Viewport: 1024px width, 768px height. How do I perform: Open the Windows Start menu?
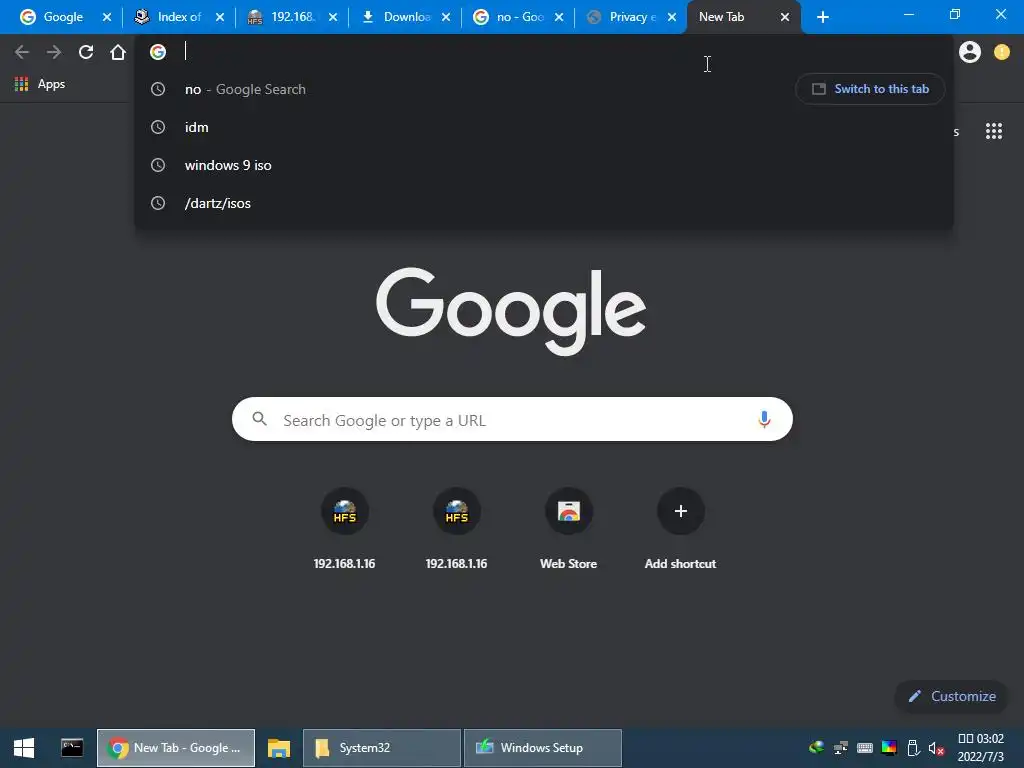click(x=24, y=748)
